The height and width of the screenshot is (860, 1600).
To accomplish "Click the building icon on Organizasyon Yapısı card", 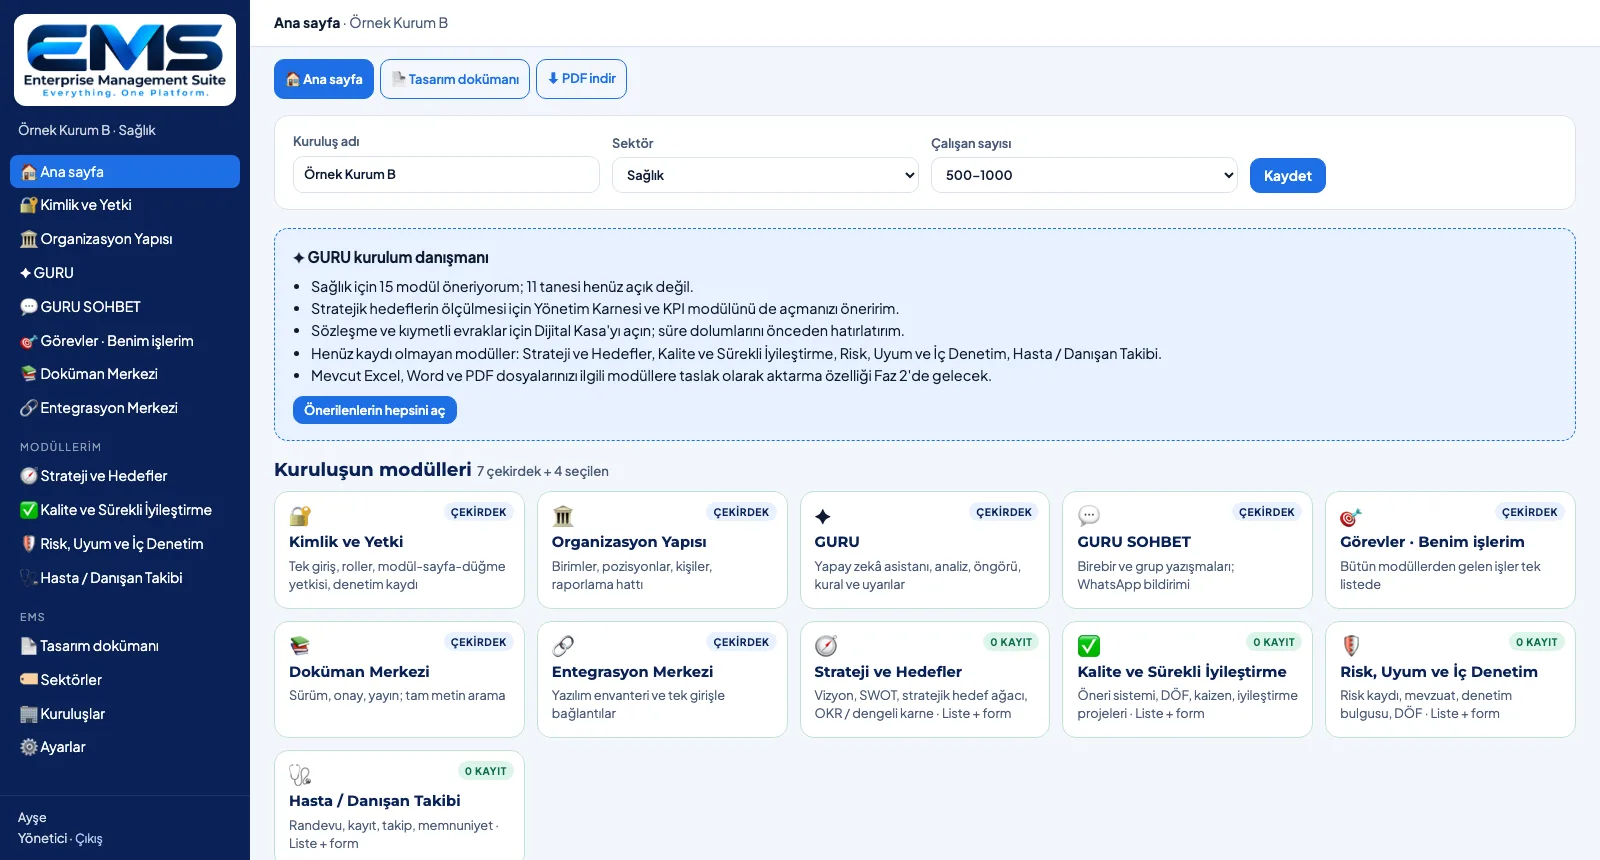I will [x=563, y=516].
